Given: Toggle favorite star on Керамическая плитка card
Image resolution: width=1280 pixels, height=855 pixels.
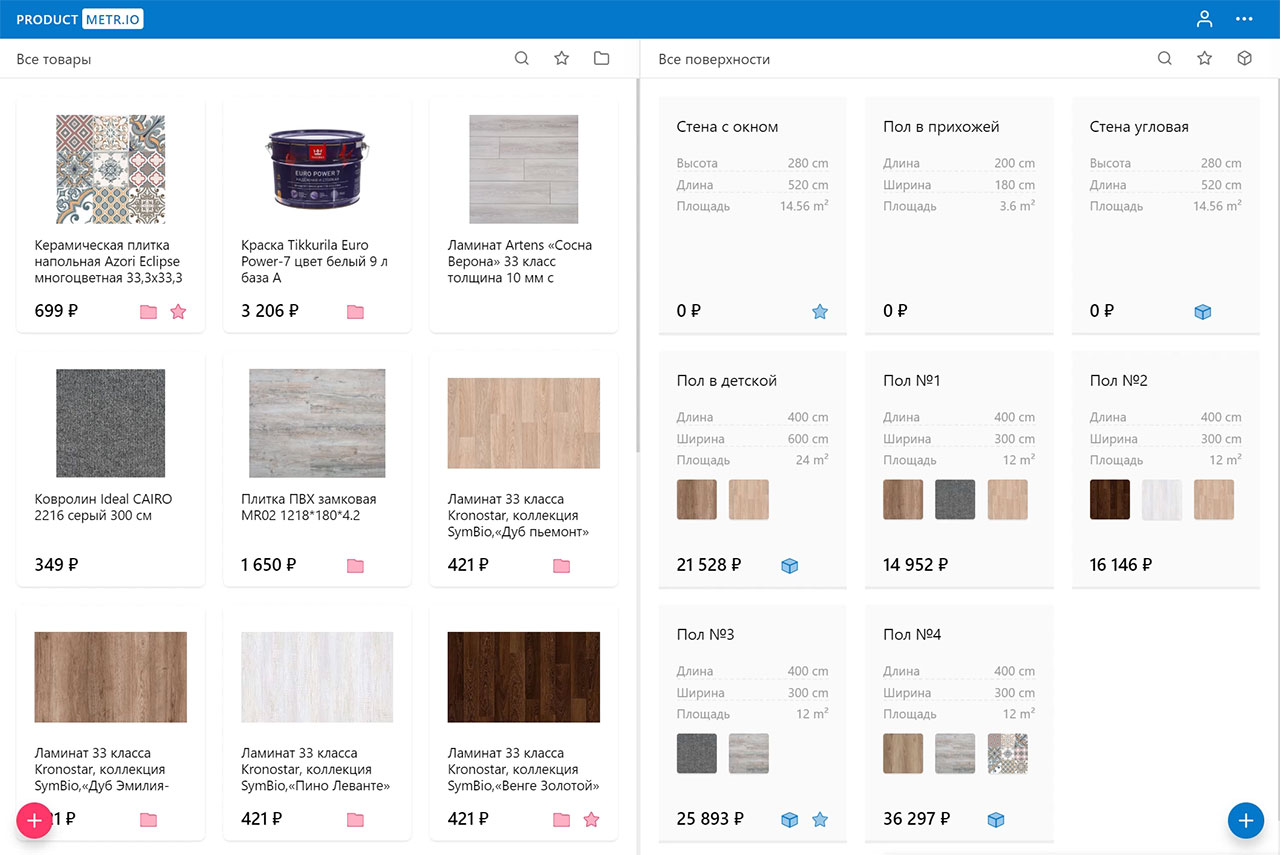Looking at the screenshot, I should click(178, 312).
